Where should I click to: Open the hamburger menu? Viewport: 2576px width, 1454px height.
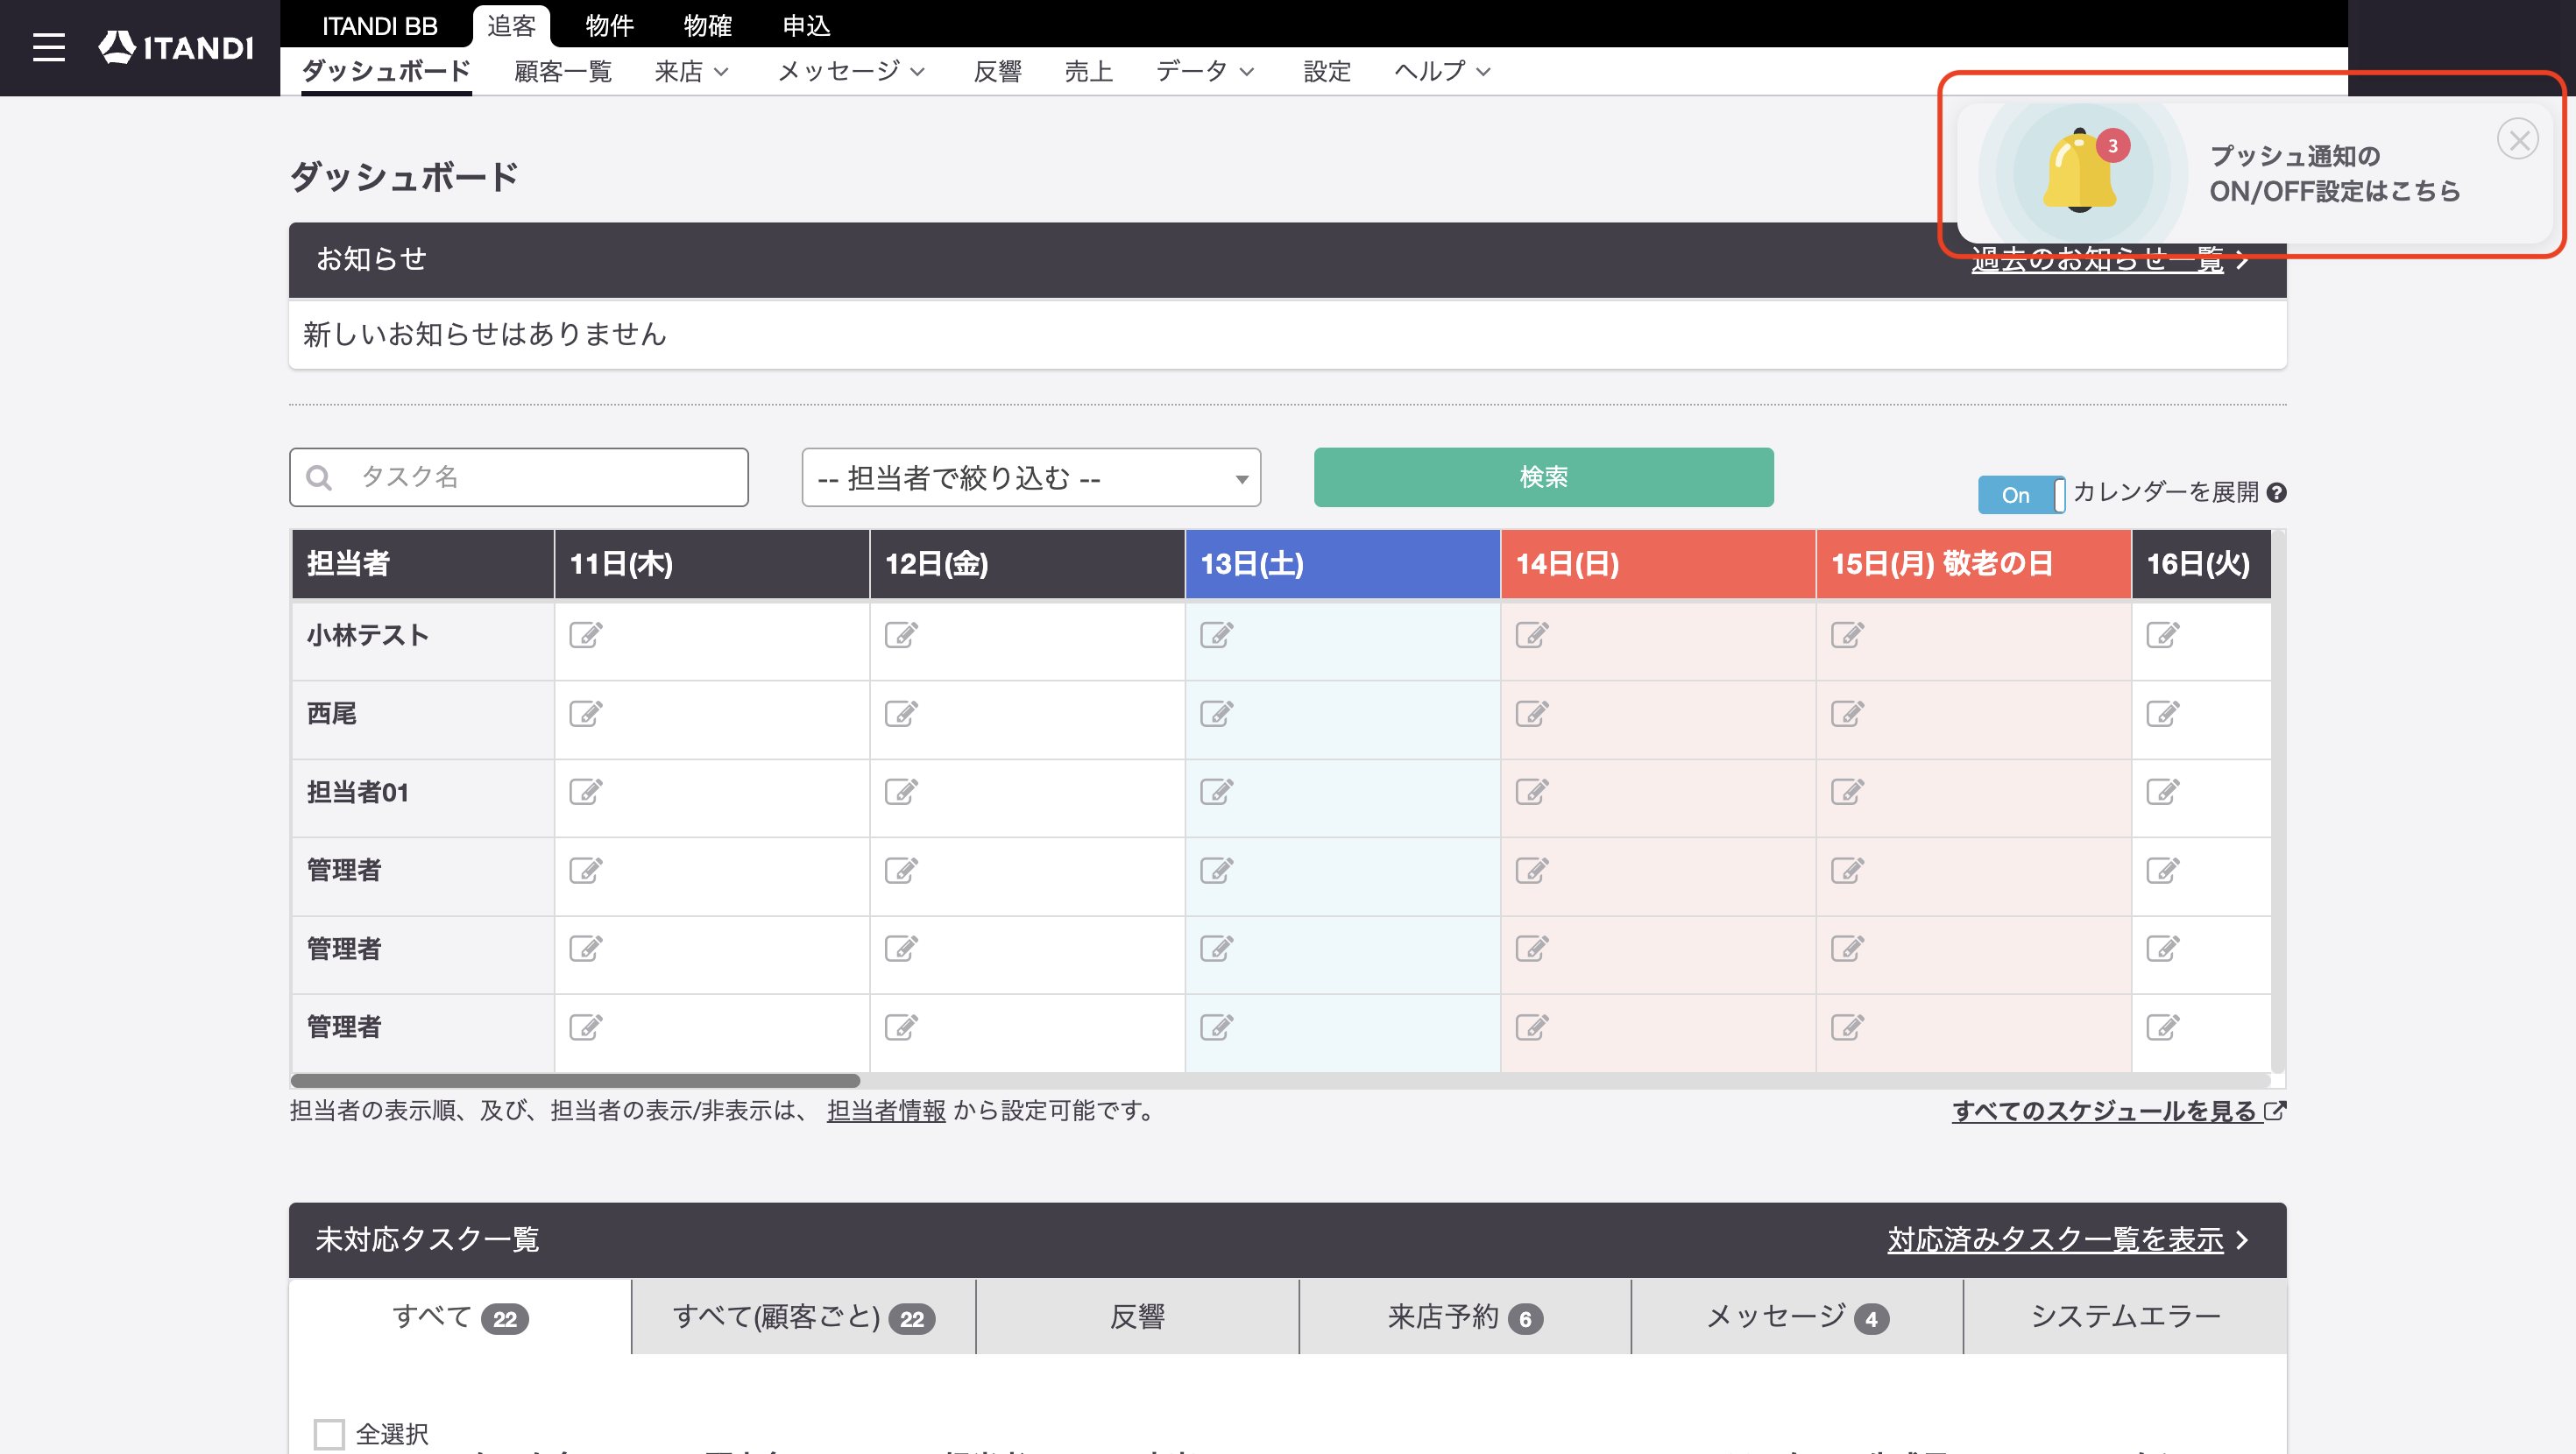(48, 47)
